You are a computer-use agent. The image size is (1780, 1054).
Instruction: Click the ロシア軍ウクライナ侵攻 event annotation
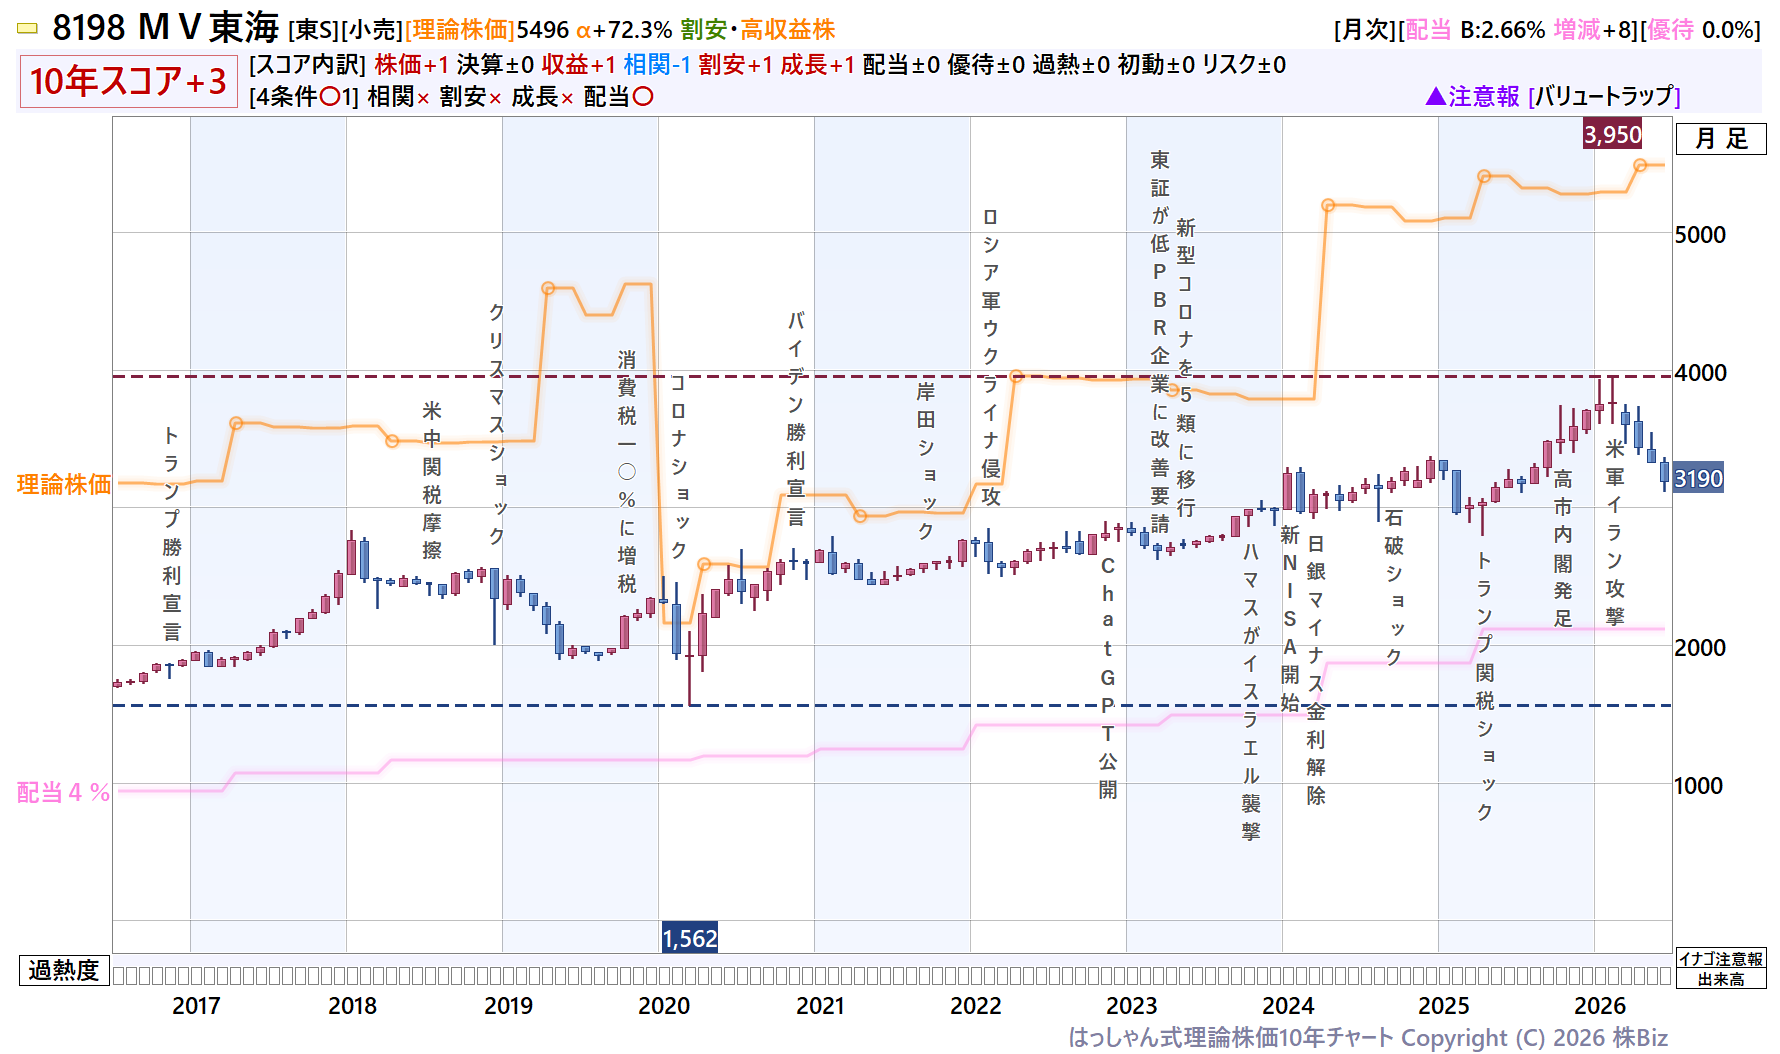(991, 356)
